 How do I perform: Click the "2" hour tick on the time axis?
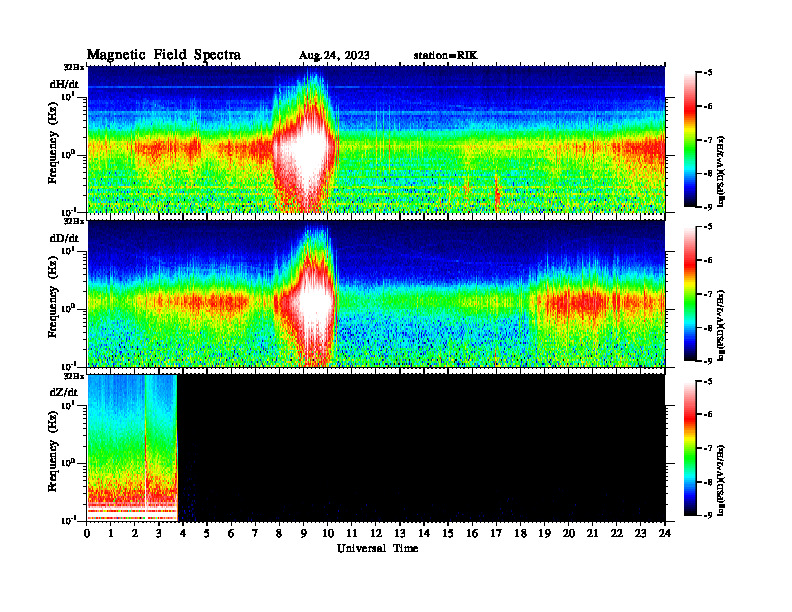point(134,533)
